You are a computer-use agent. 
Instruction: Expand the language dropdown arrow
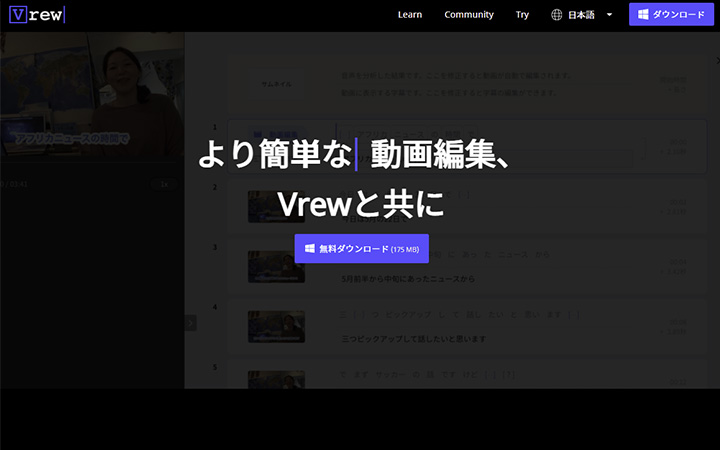[x=609, y=15]
